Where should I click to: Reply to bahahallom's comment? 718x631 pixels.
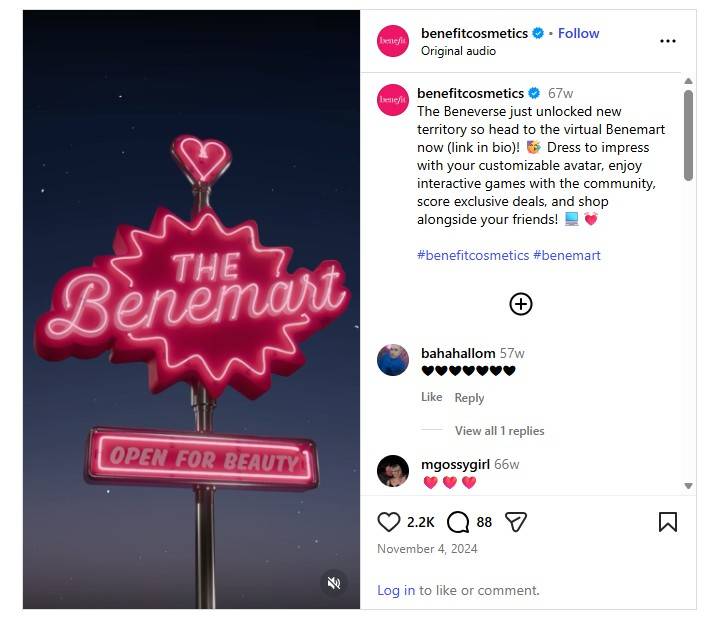click(x=469, y=398)
